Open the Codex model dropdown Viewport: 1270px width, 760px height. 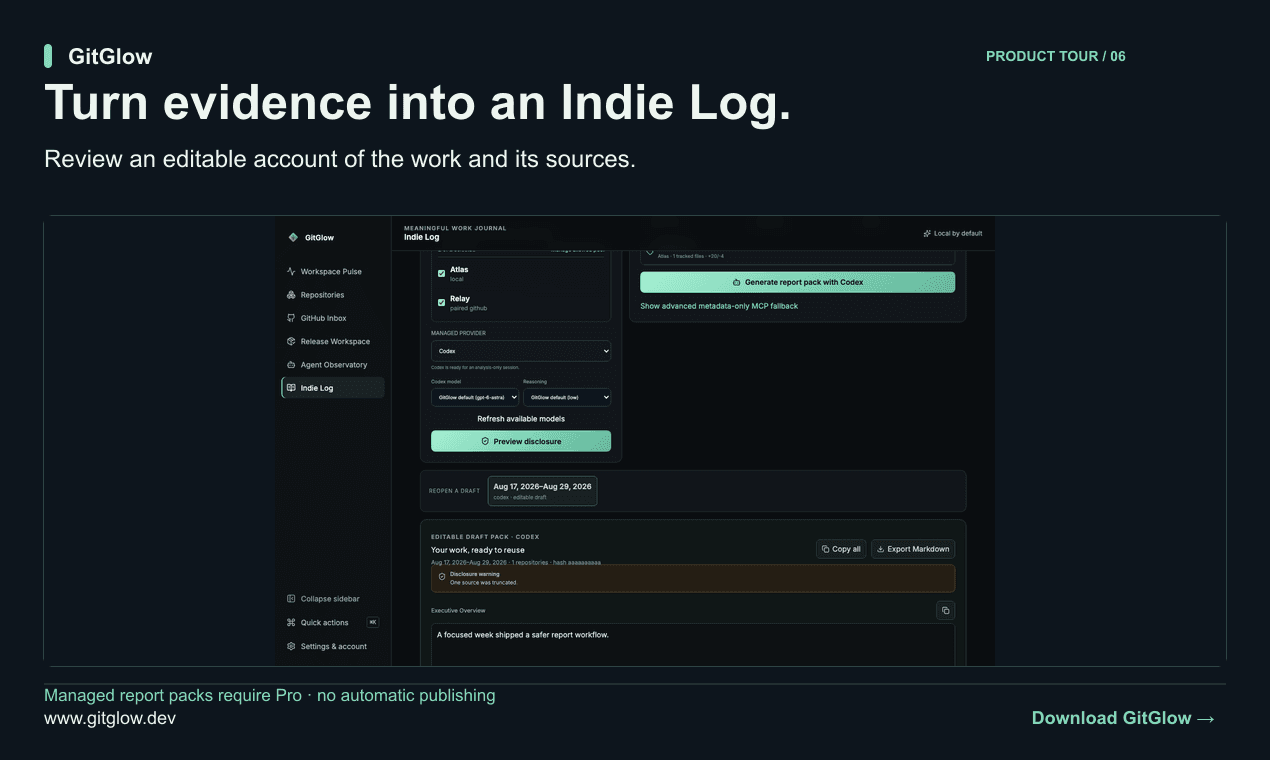(x=475, y=397)
